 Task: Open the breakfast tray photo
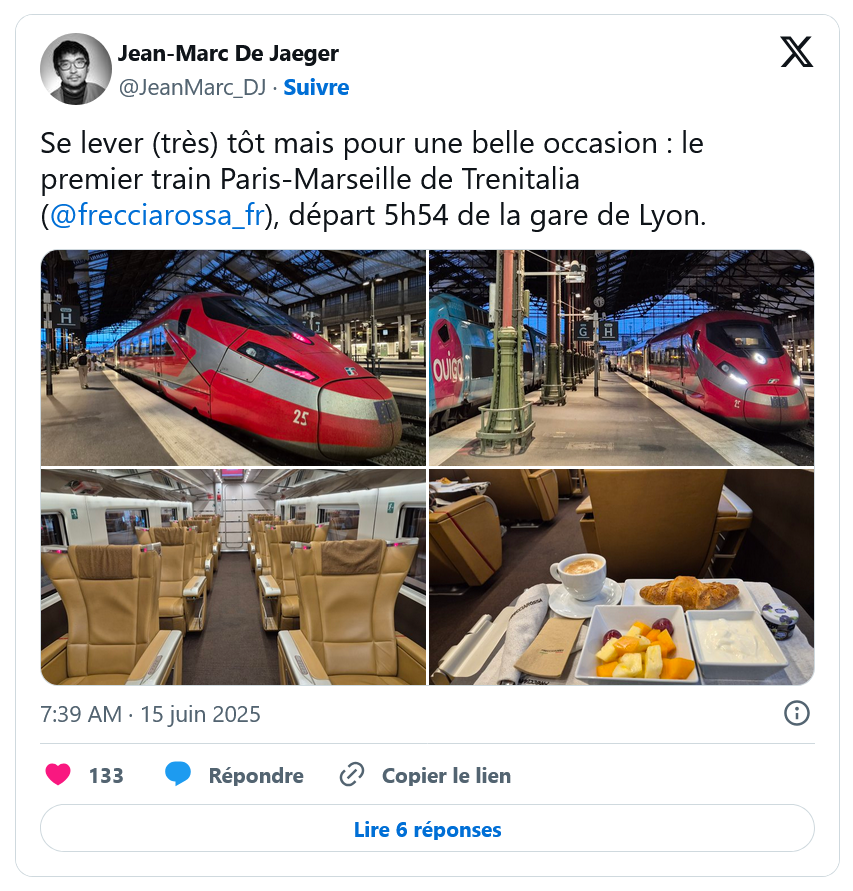(621, 577)
